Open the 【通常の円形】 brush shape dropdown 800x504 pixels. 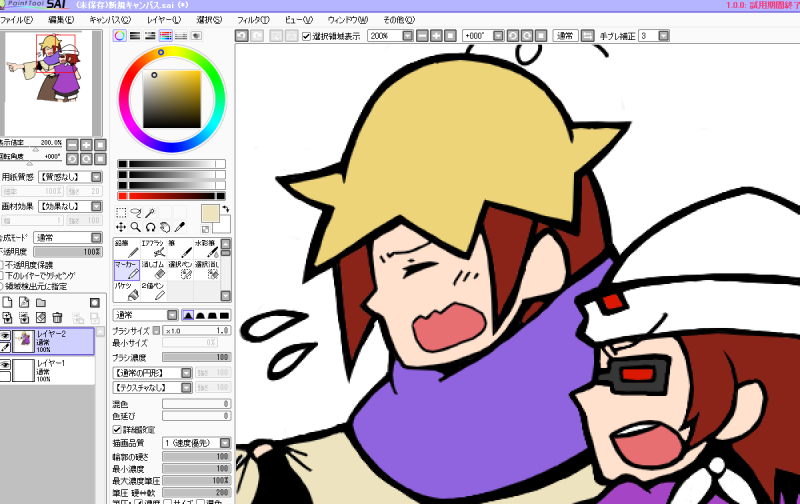(186, 373)
